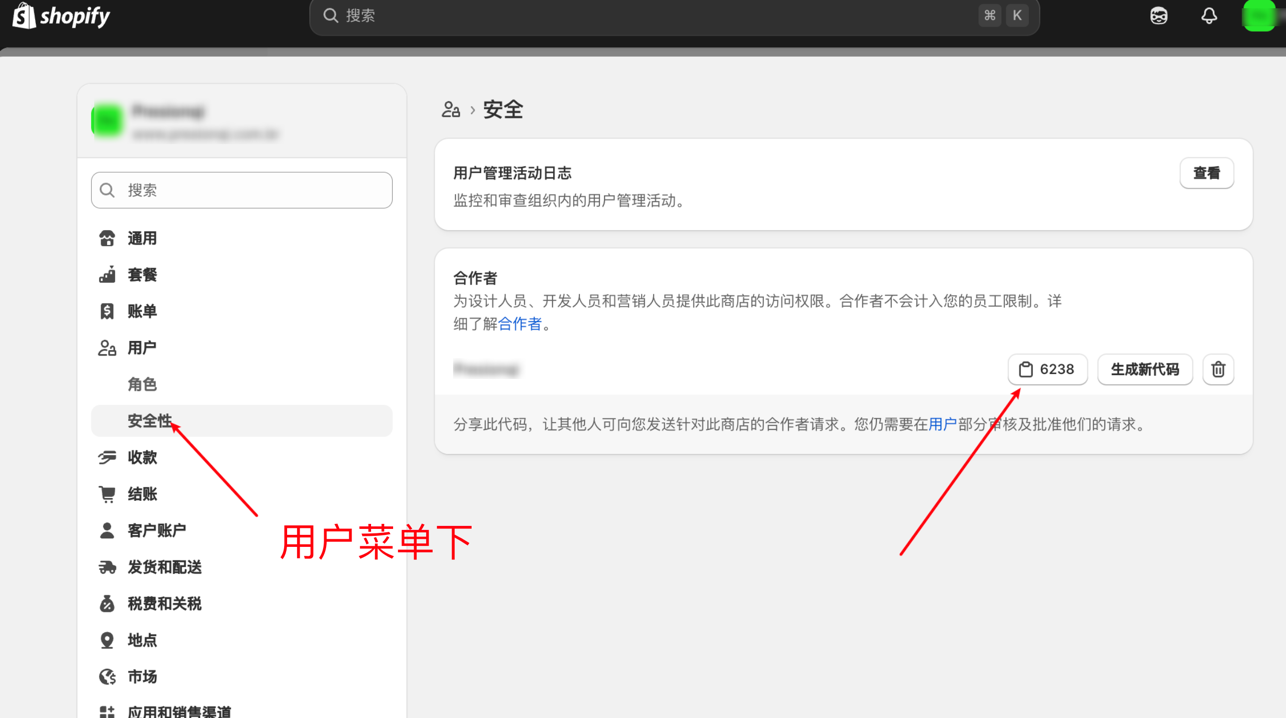Image resolution: width=1286 pixels, height=718 pixels.
Task: Click the payments icon beside 收款
Action: pos(107,457)
